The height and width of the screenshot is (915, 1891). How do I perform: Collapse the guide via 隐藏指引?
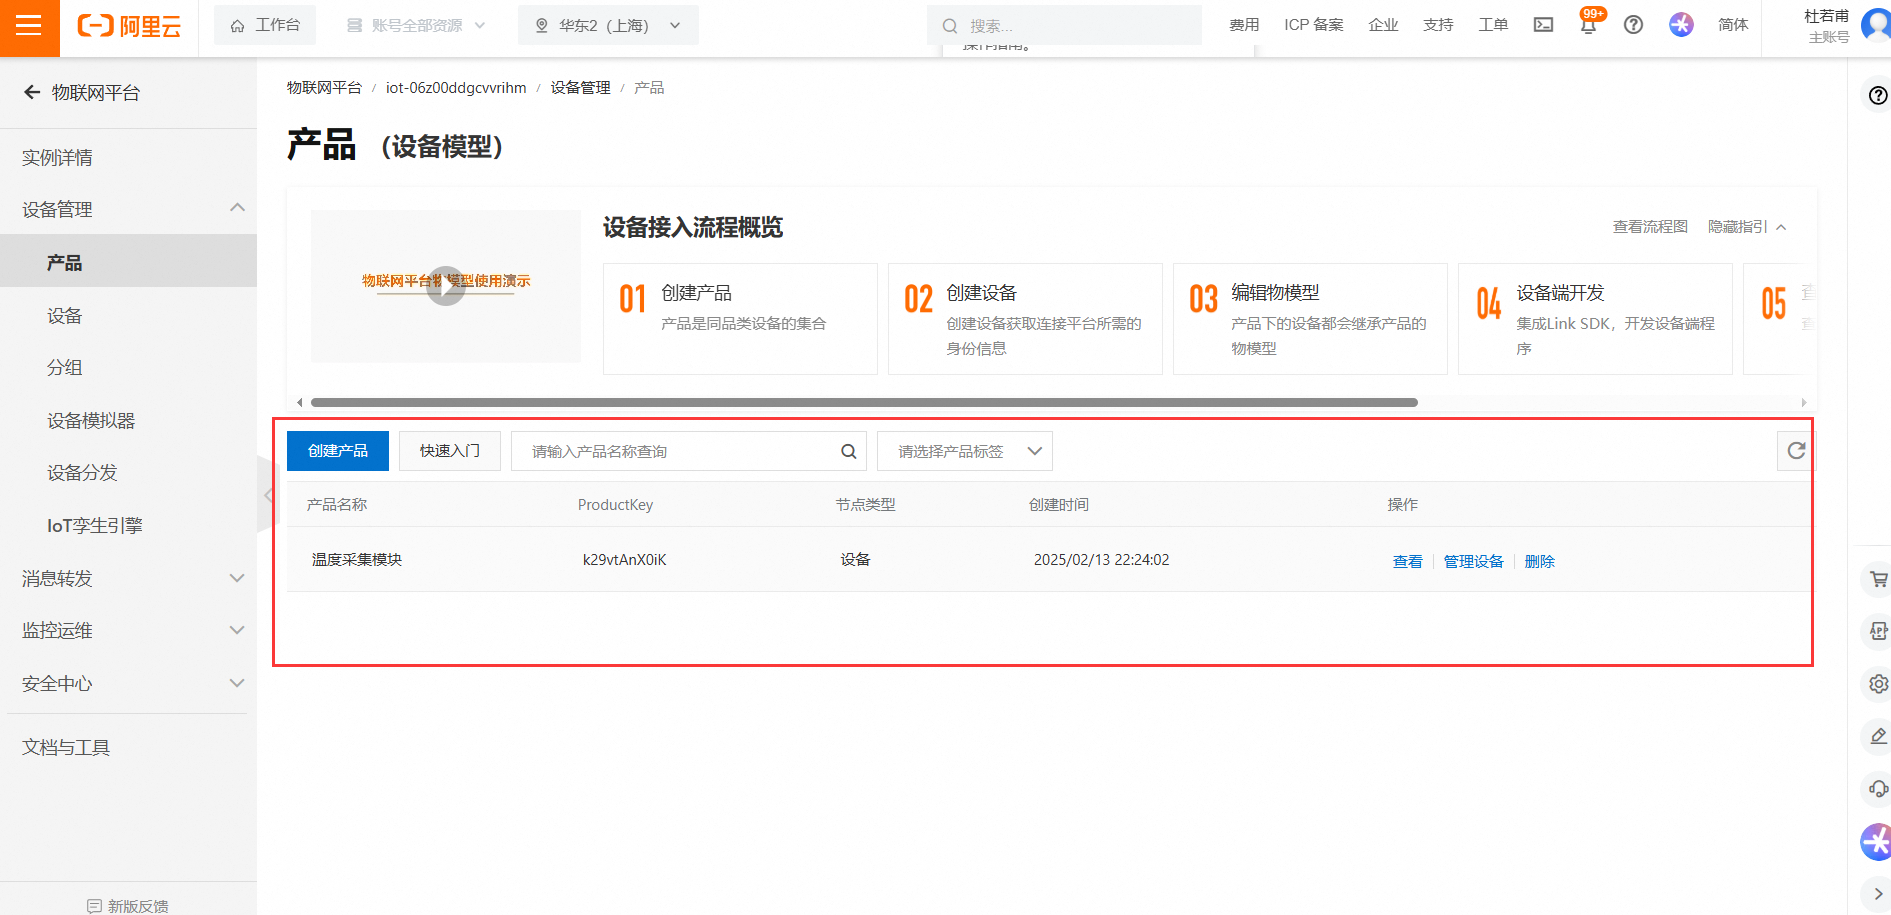tap(1746, 227)
